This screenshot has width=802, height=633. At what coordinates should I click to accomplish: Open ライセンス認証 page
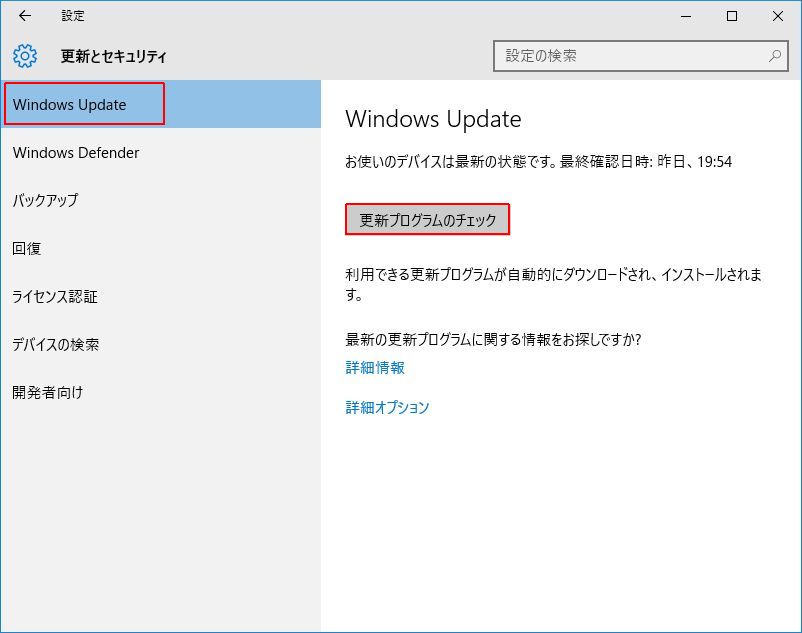(x=161, y=296)
